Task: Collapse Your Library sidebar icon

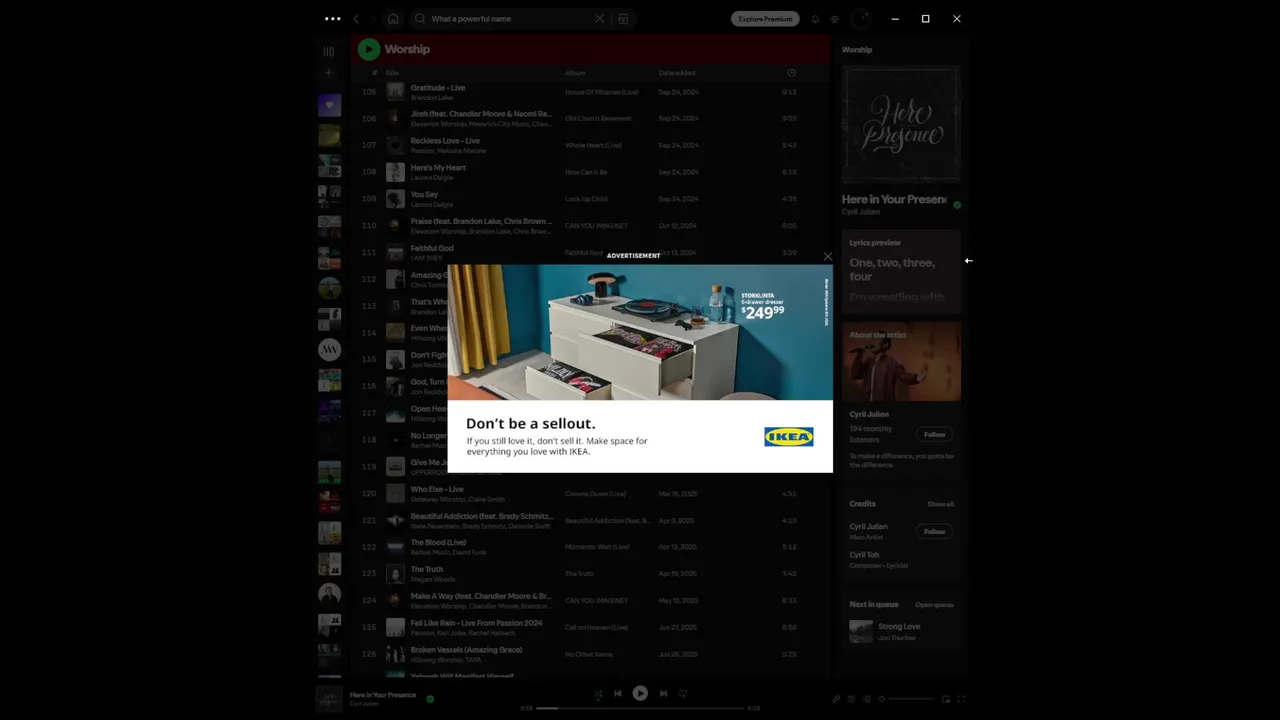Action: coord(329,51)
